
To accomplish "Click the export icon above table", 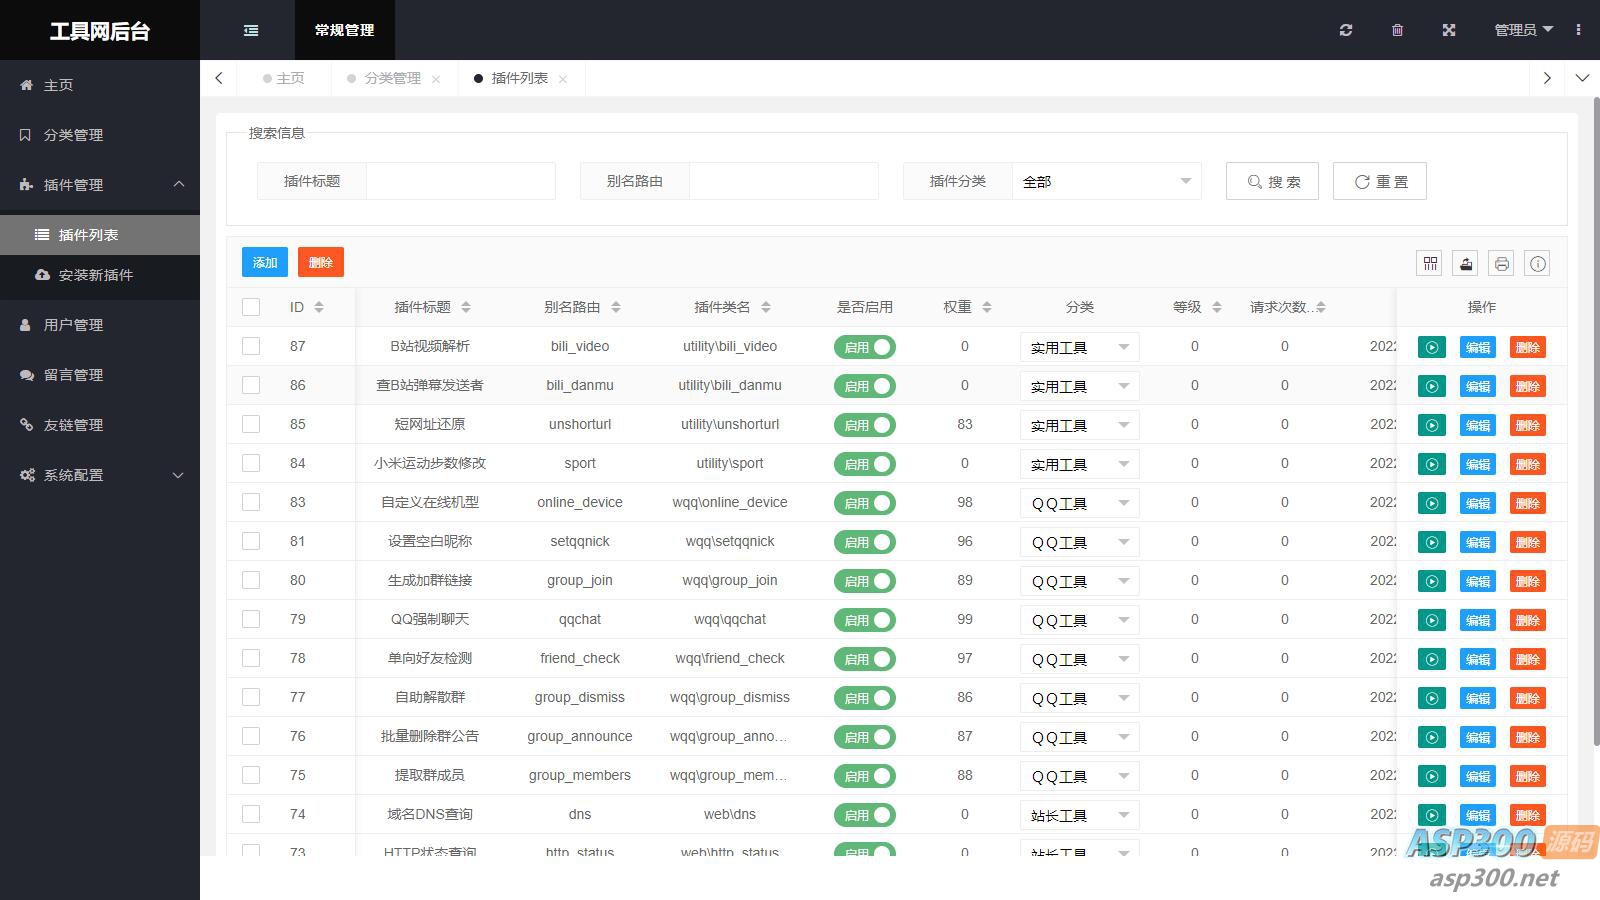I will pyautogui.click(x=1466, y=263).
